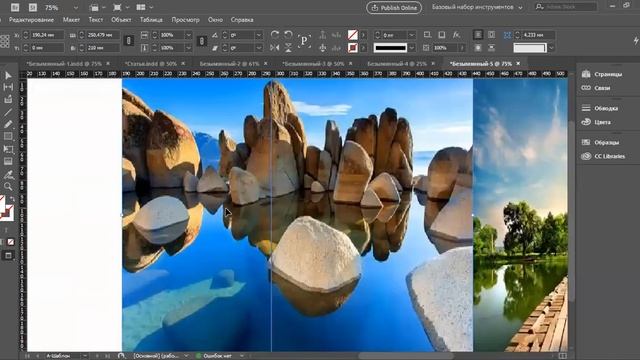This screenshot has width=640, height=360.
Task: Toggle Apply None color button in toolbox
Action: [x=11, y=242]
